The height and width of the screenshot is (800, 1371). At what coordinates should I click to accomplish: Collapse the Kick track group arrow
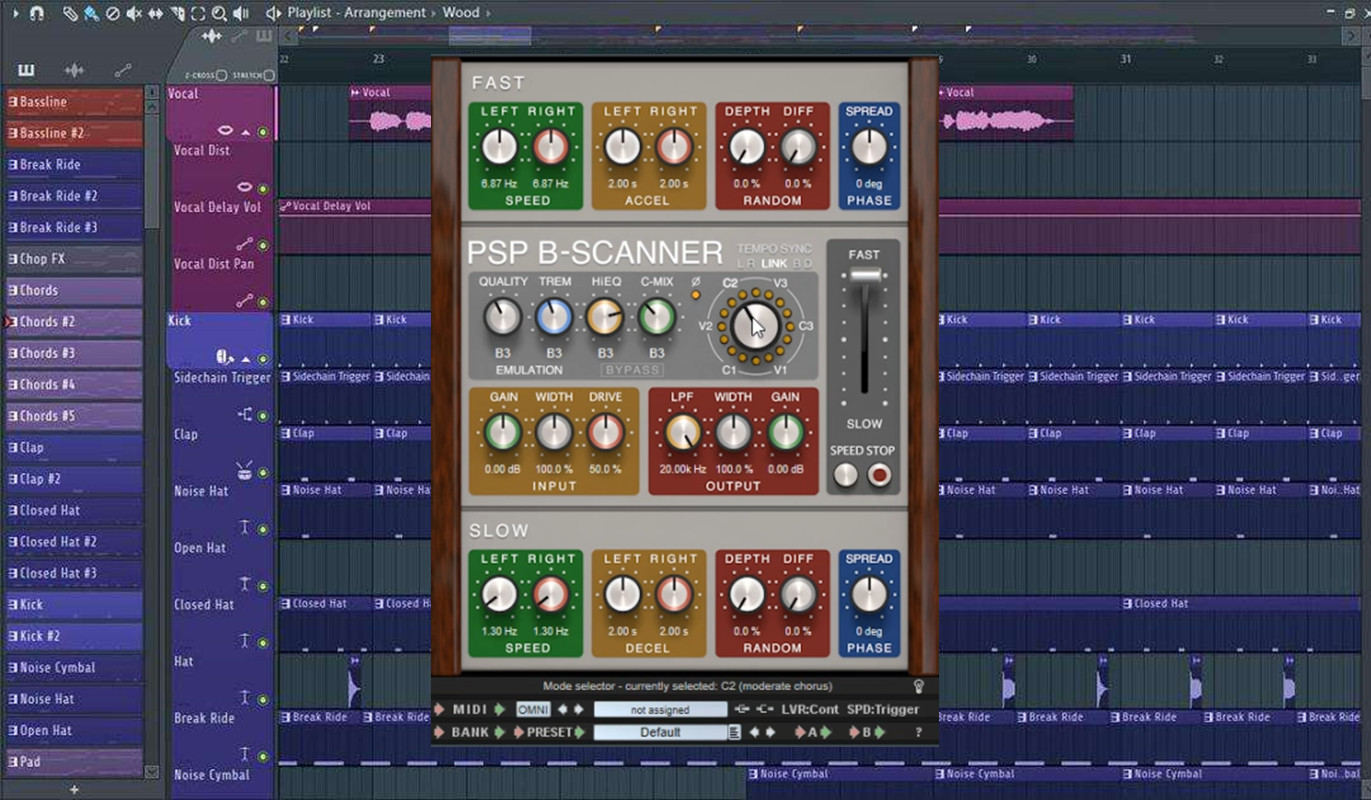point(246,359)
